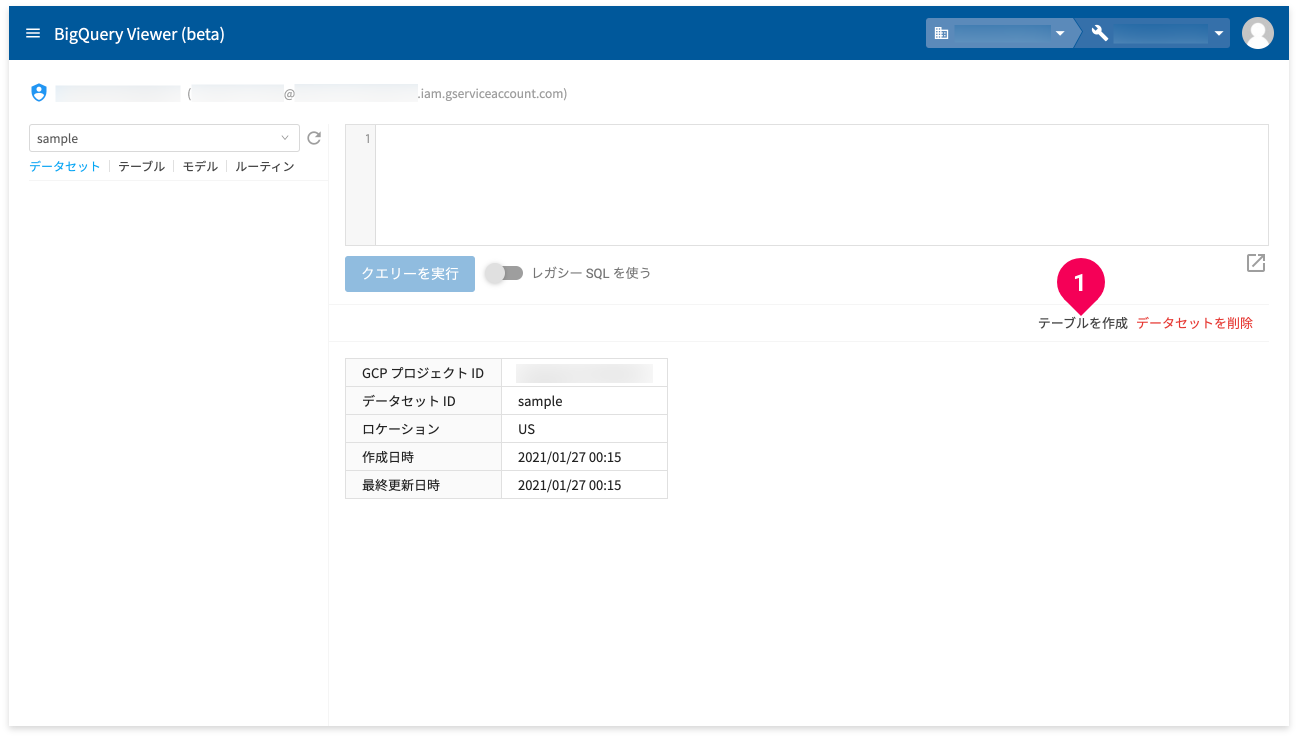Click the user avatar icon
Image resolution: width=1298 pixels, height=738 pixels.
(1257, 33)
